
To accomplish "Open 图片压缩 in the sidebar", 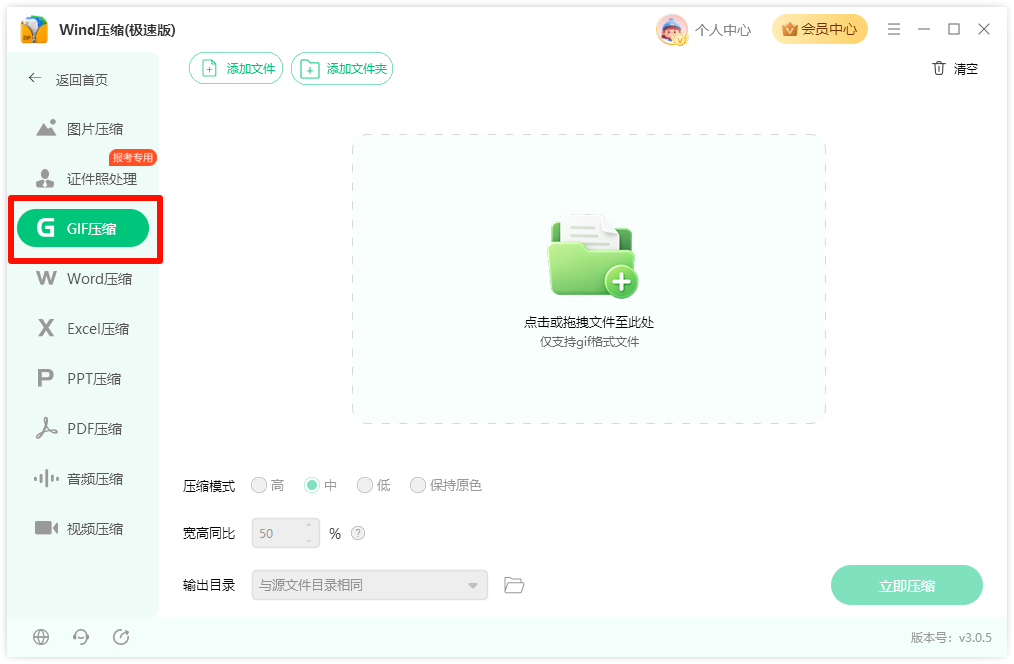I will pos(83,129).
